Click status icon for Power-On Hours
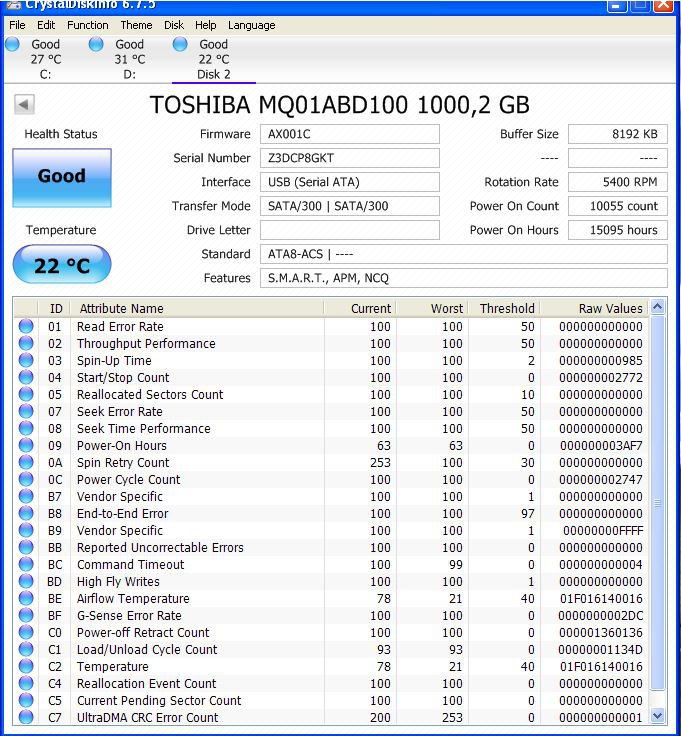Image resolution: width=681 pixels, height=736 pixels. point(26,445)
